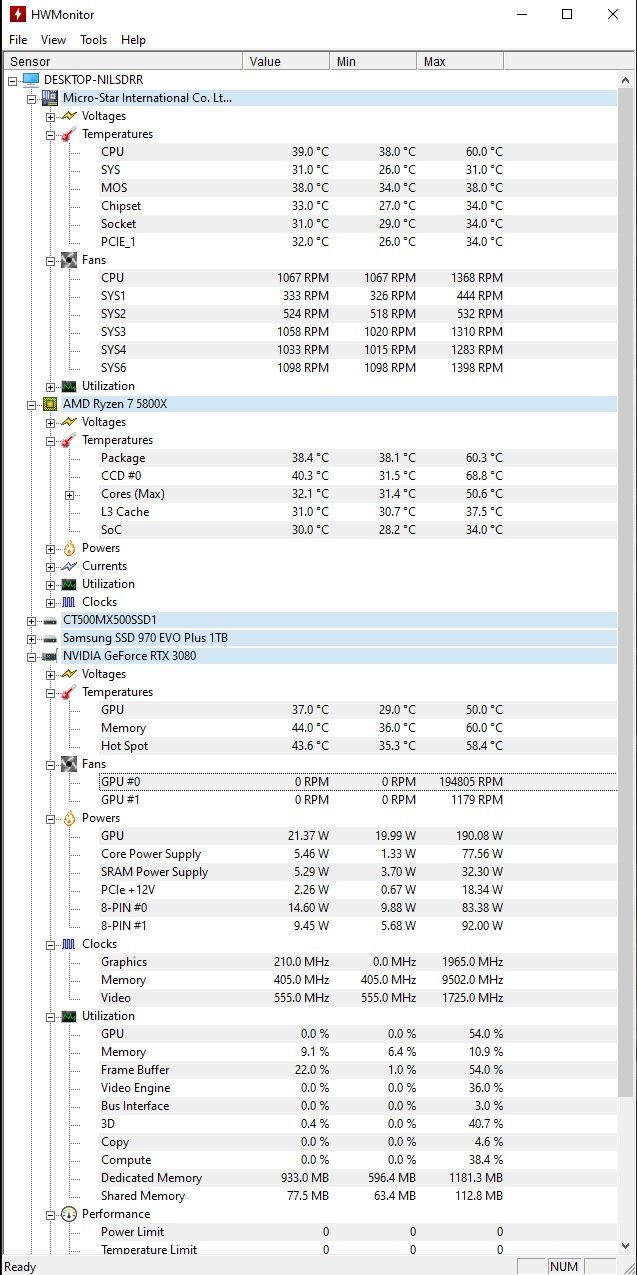Open the Tools menu

click(94, 40)
